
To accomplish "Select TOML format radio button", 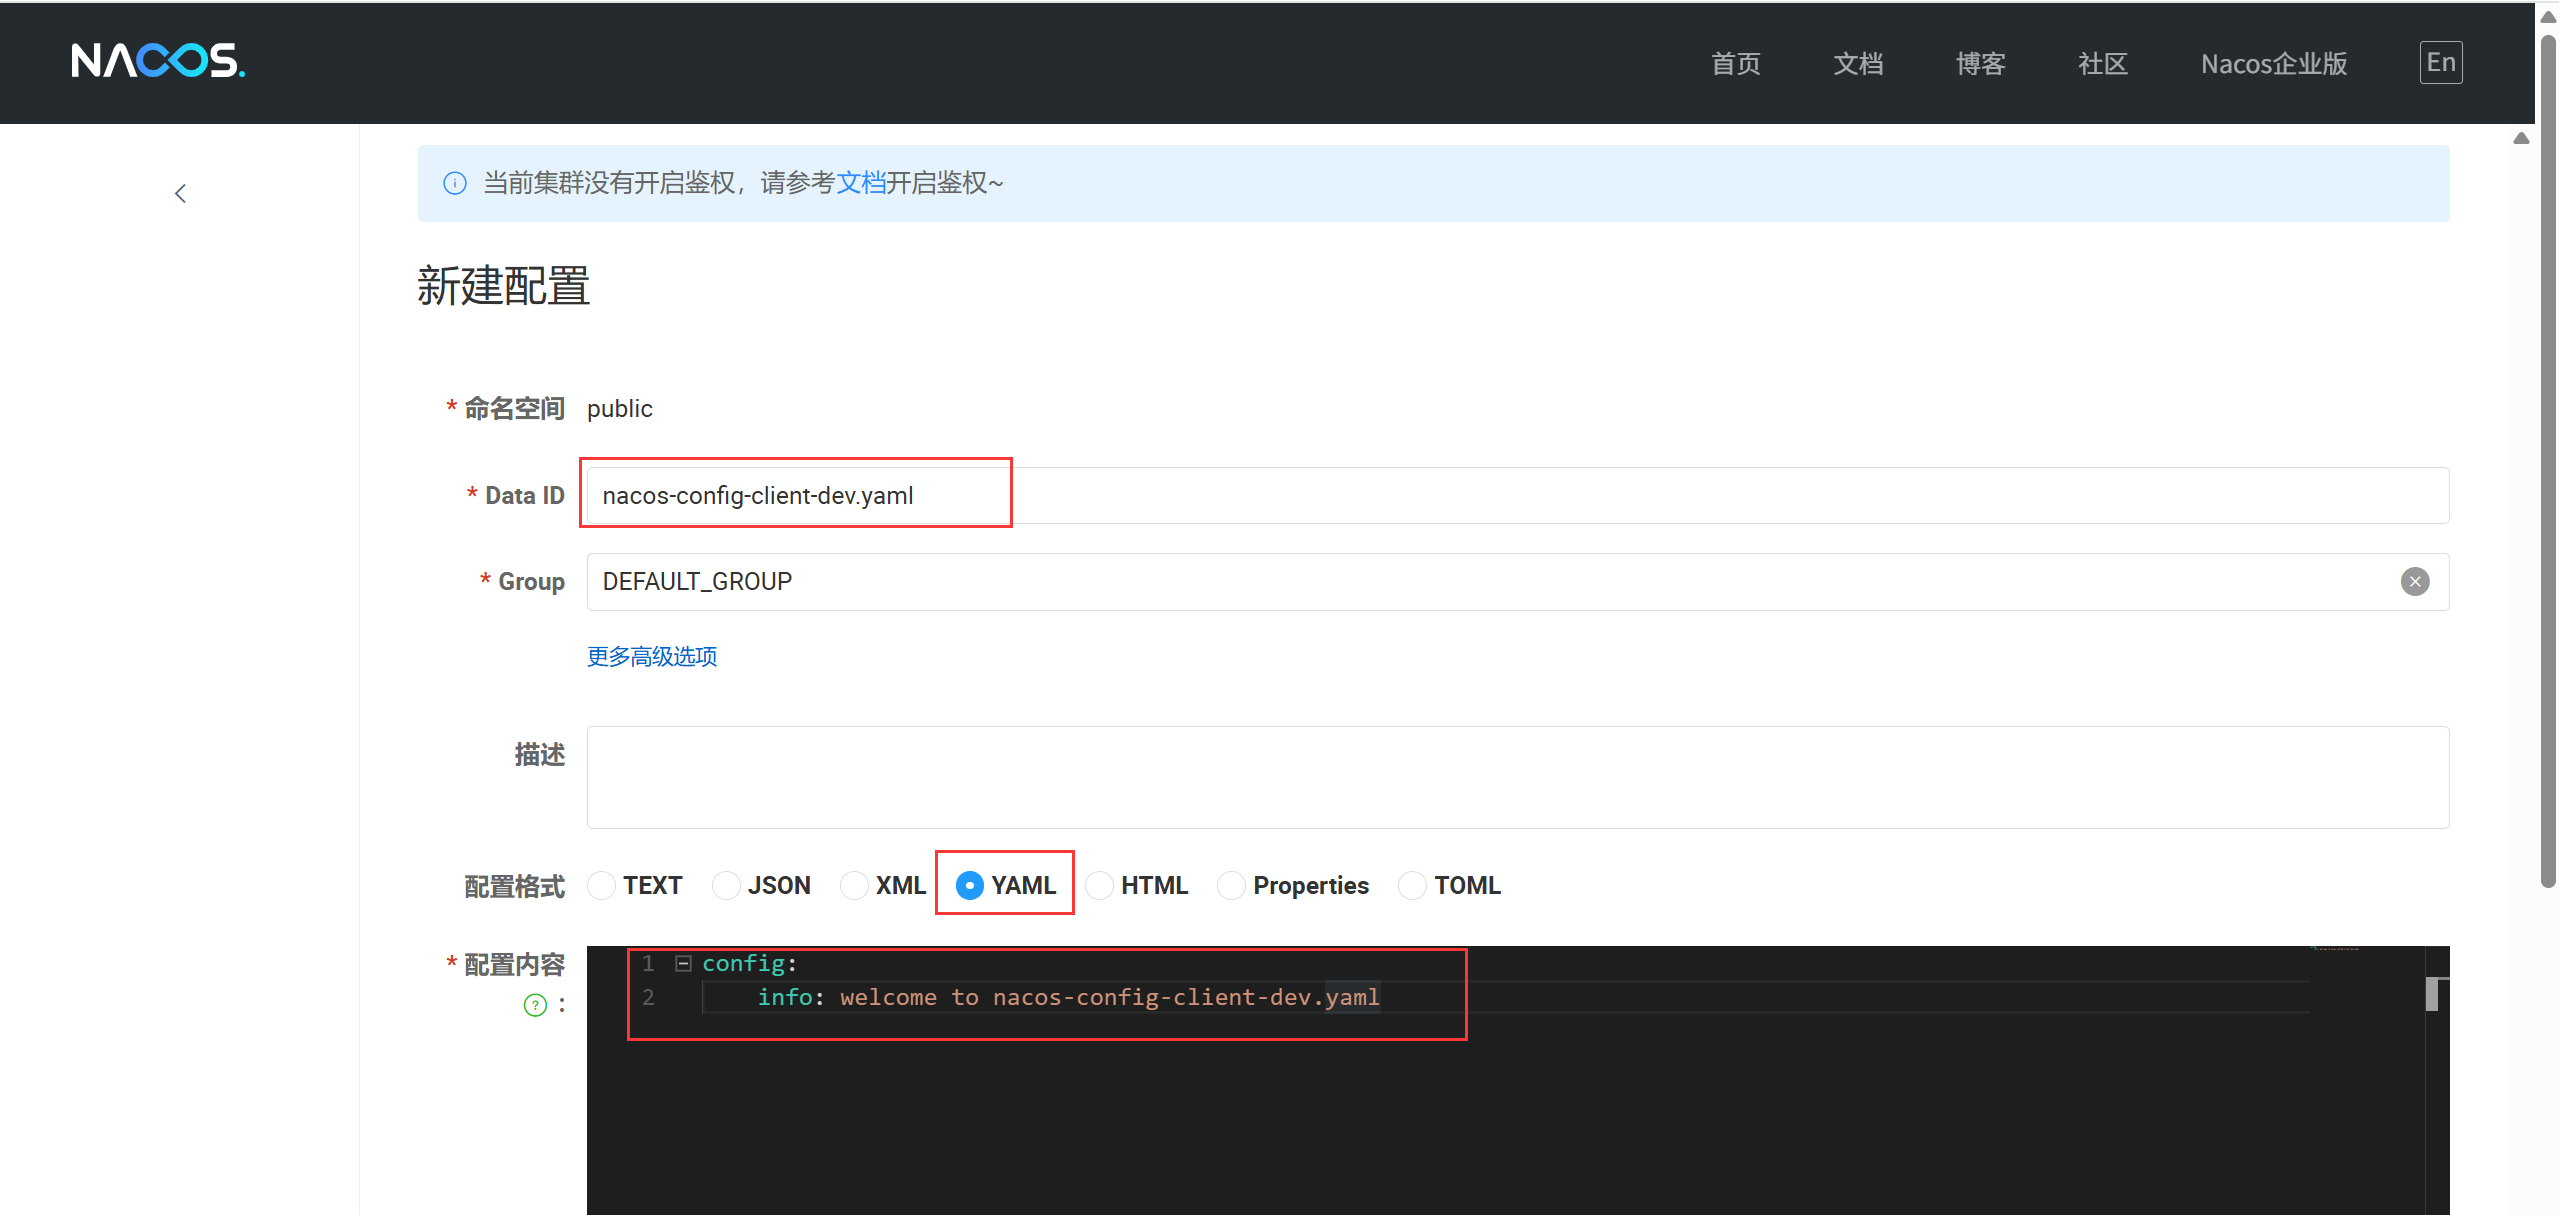I will coord(1412,886).
